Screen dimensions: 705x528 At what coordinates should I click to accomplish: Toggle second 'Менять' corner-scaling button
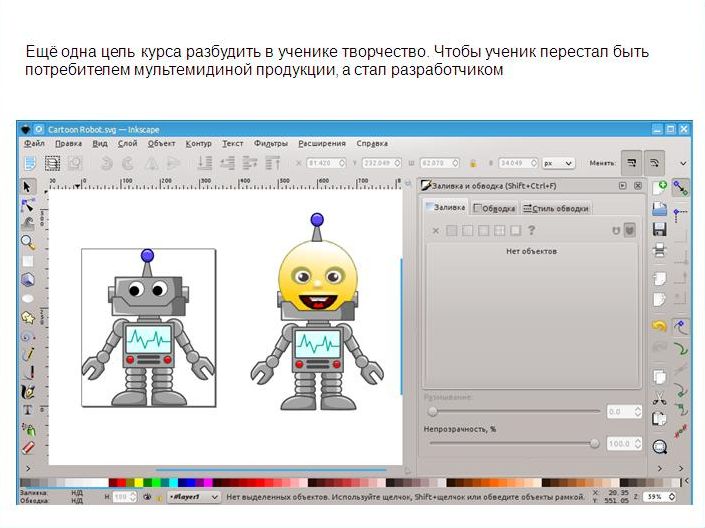[x=654, y=163]
